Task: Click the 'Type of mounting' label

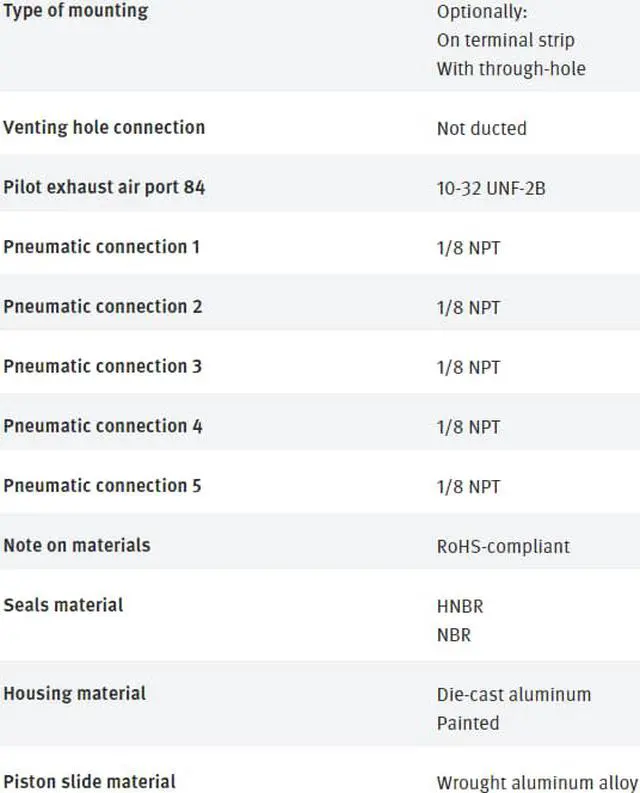Action: click(76, 11)
